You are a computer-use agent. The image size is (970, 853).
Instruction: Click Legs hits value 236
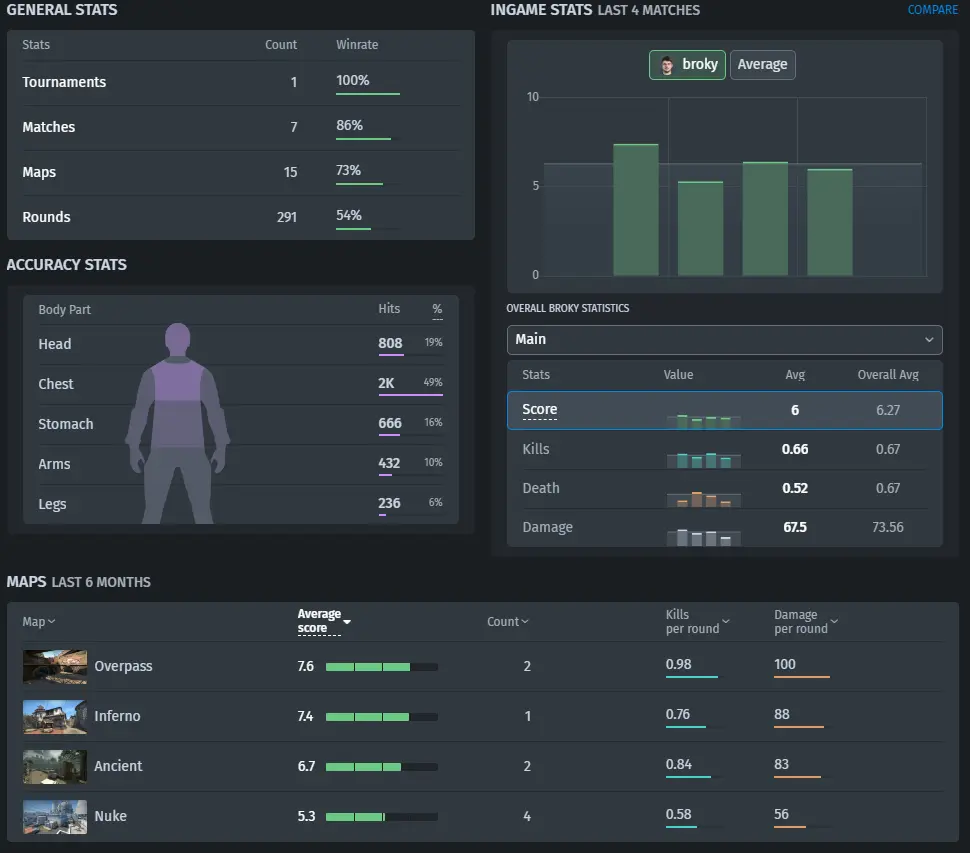tap(389, 504)
